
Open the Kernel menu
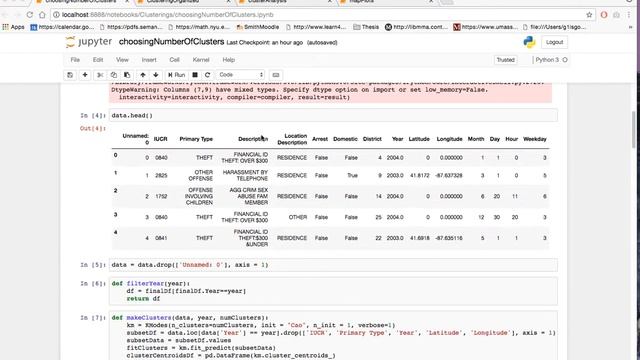(x=201, y=60)
